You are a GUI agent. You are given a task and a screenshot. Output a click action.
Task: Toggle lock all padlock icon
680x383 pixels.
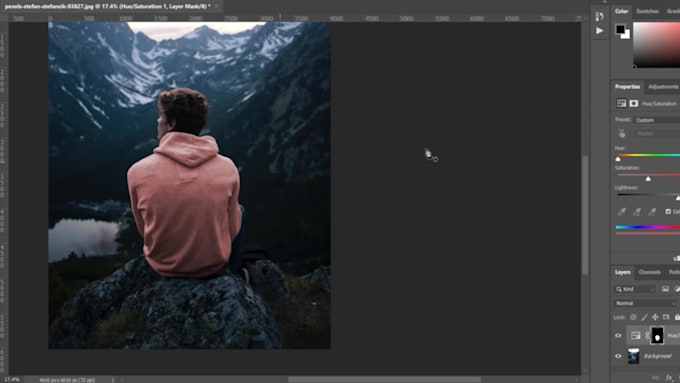pyautogui.click(x=677, y=317)
